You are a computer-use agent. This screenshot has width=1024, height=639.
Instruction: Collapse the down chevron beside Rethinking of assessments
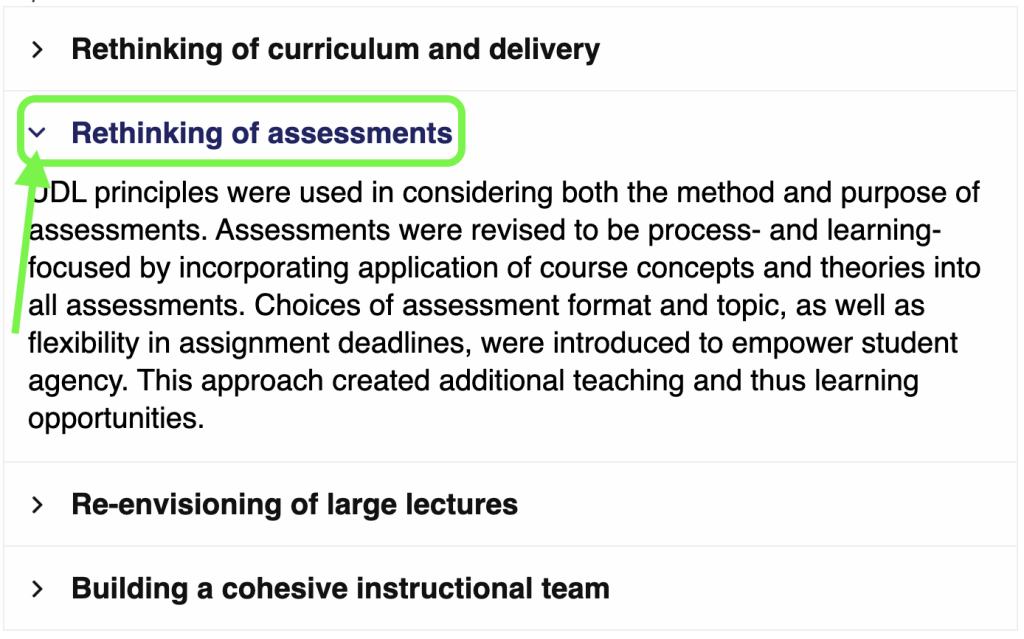[37, 133]
